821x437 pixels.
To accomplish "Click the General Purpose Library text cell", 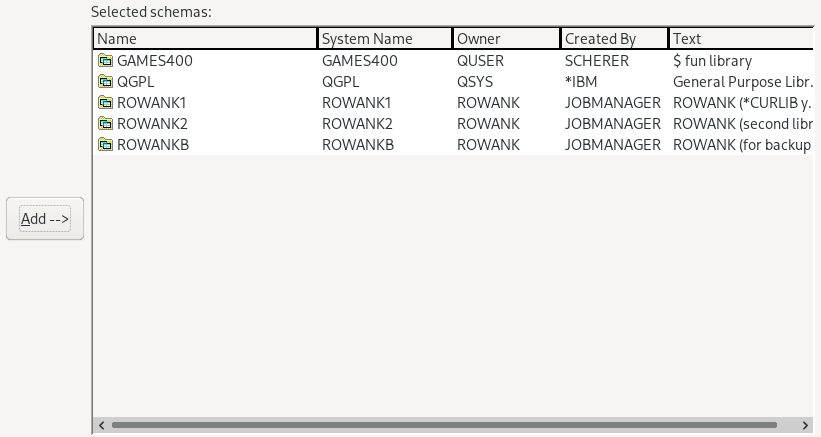I will point(742,82).
